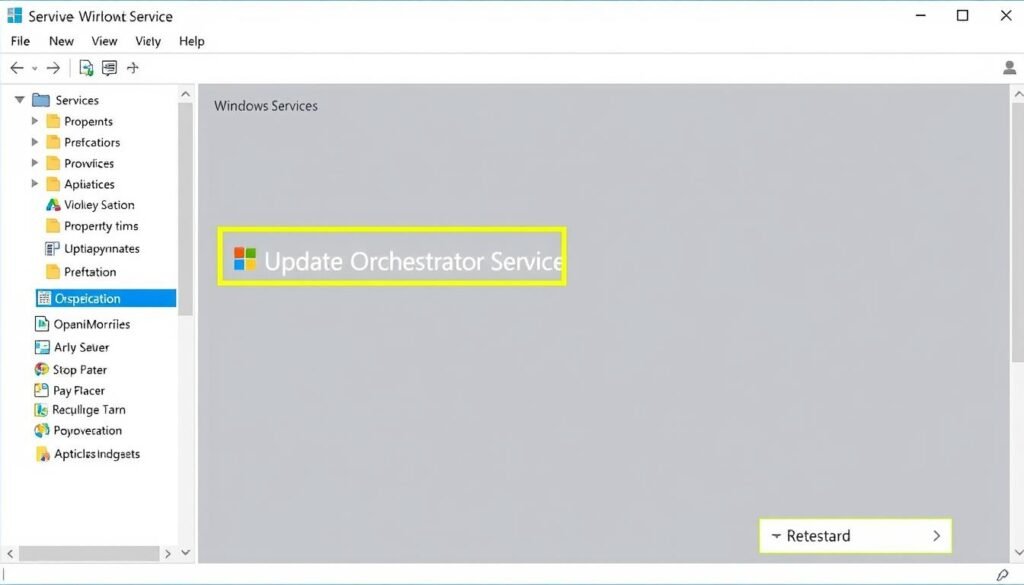Select Prefcatiors in the tree
1024x585 pixels.
coord(92,142)
